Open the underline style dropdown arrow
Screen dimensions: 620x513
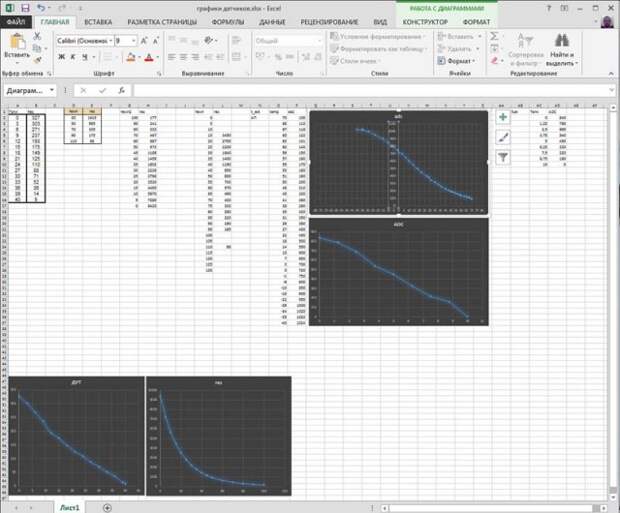[x=94, y=57]
